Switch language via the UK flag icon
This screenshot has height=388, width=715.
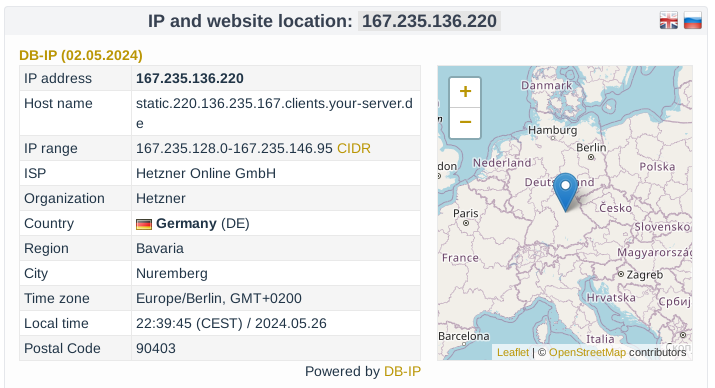(x=668, y=21)
